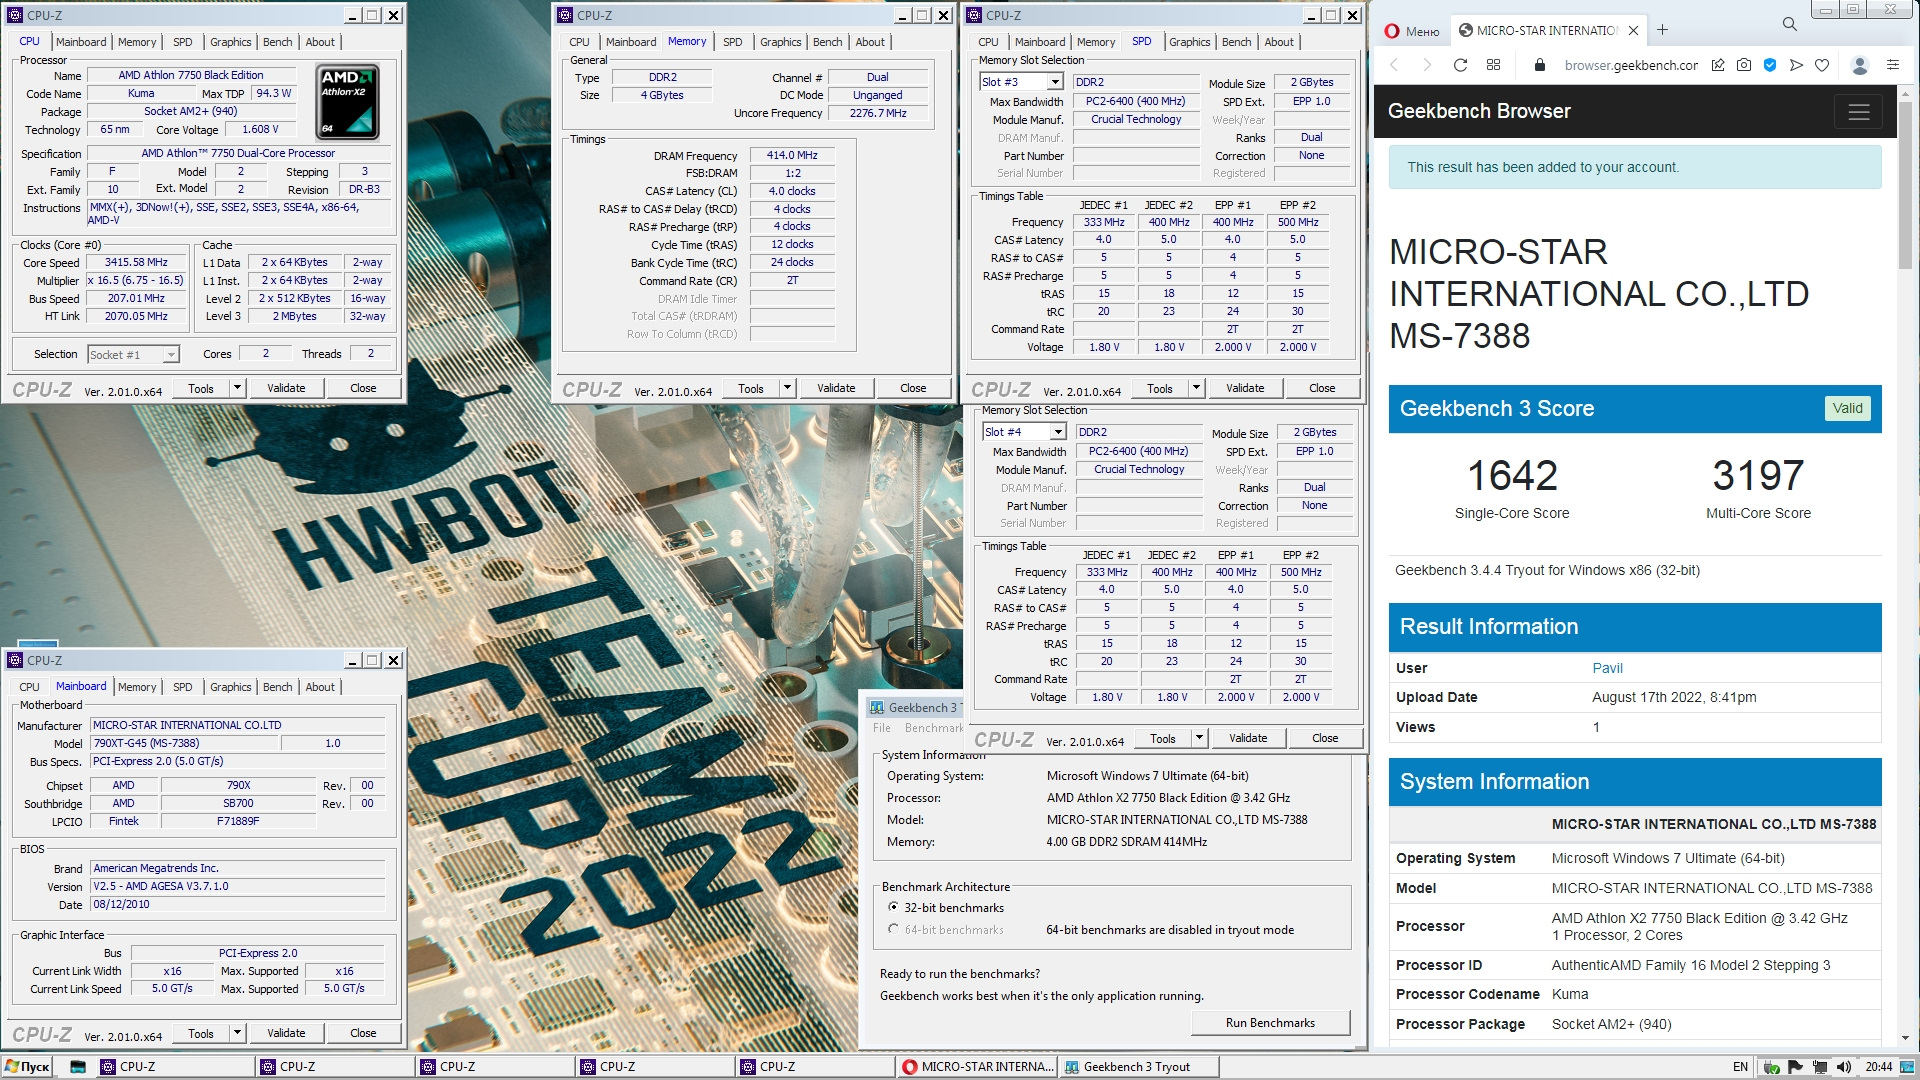Image resolution: width=1920 pixels, height=1080 pixels.
Task: Click the Tools button in Slot #4 window
Action: click(x=1163, y=738)
